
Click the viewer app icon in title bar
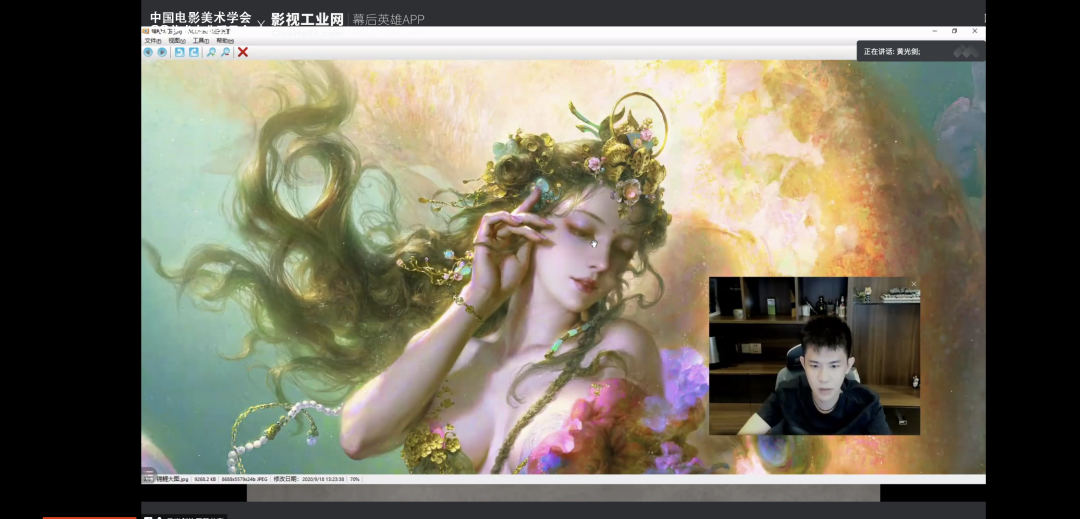pos(146,31)
